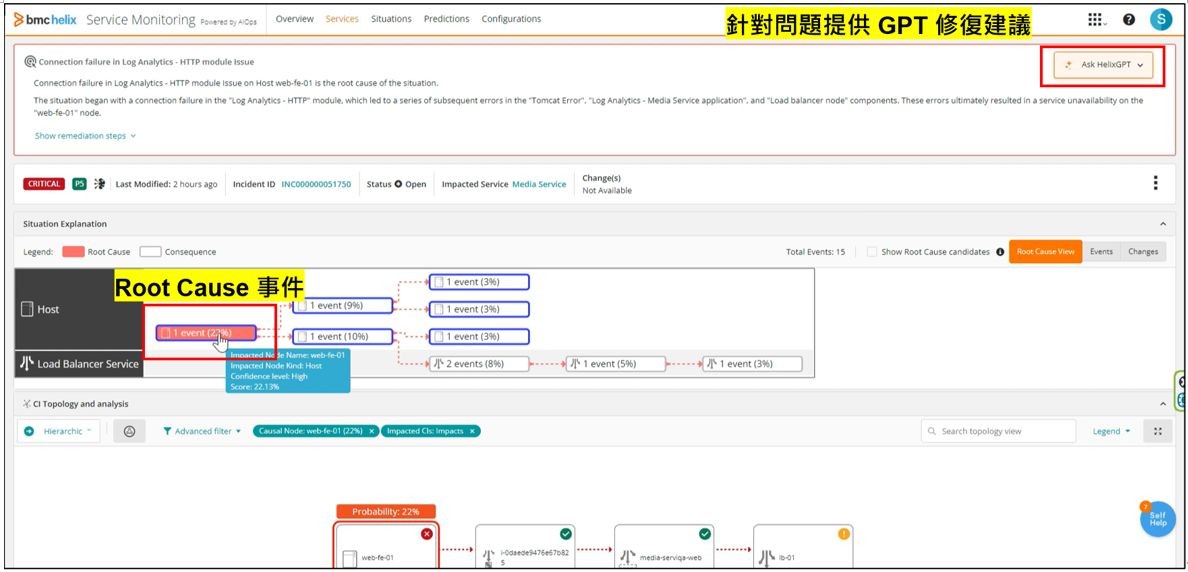
Task: Select the web-fe-01 topology node
Action: point(386,545)
